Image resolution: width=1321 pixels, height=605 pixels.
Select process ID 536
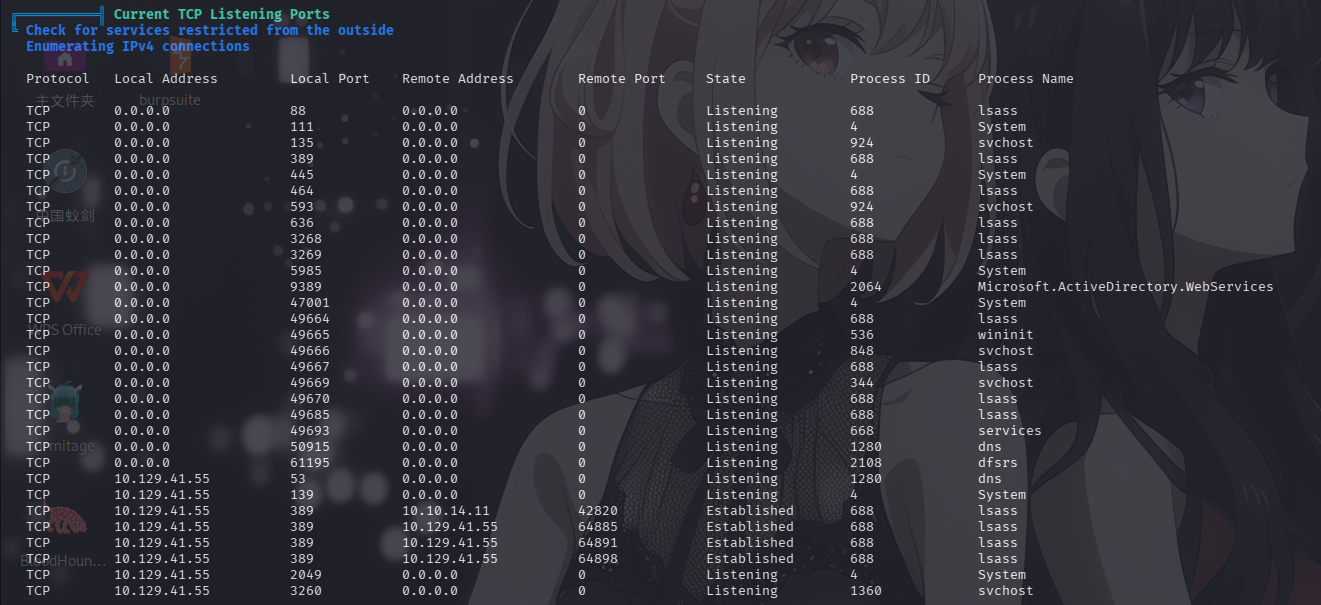(x=862, y=335)
